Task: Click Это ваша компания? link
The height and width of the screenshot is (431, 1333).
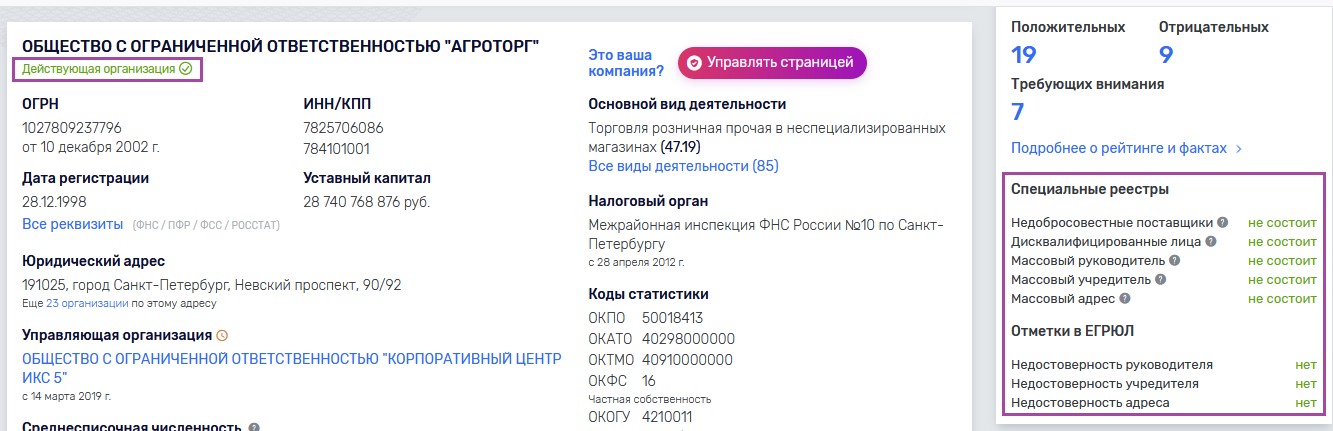Action: click(x=627, y=62)
